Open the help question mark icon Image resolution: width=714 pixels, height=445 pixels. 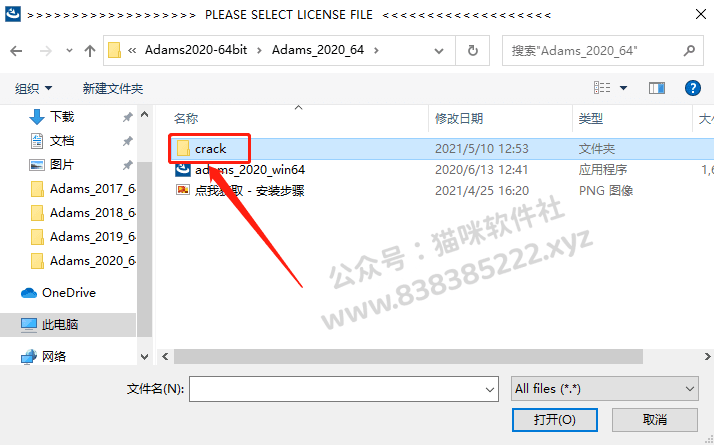(x=693, y=88)
